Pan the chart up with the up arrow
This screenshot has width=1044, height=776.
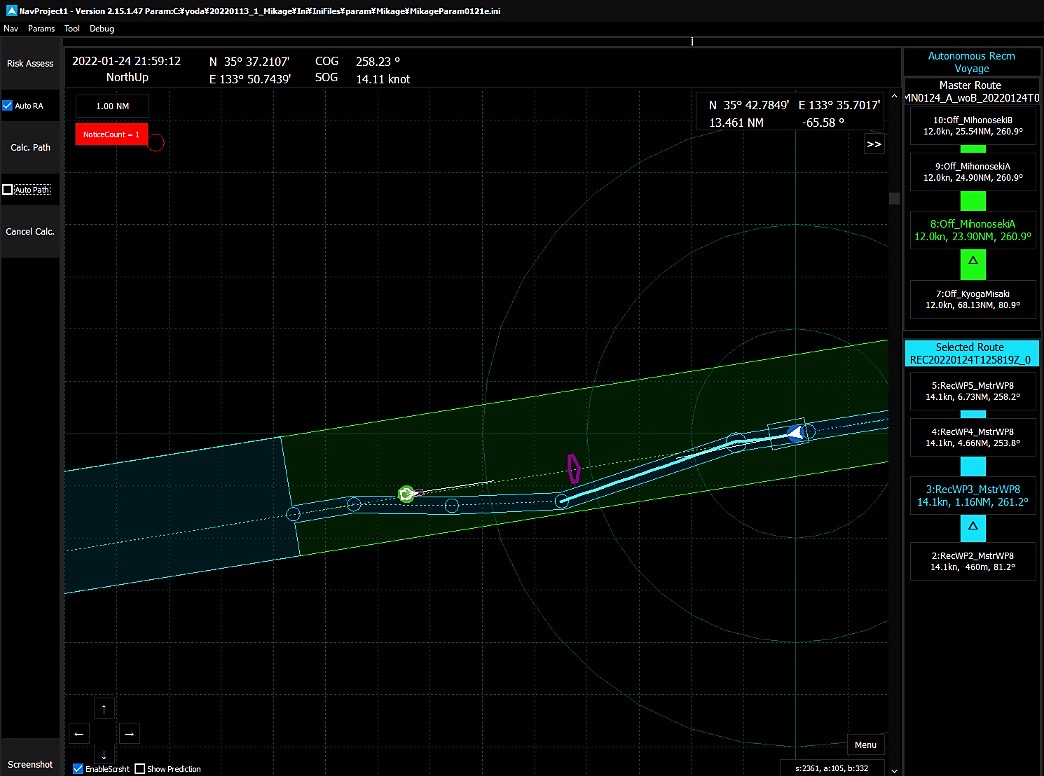click(104, 709)
